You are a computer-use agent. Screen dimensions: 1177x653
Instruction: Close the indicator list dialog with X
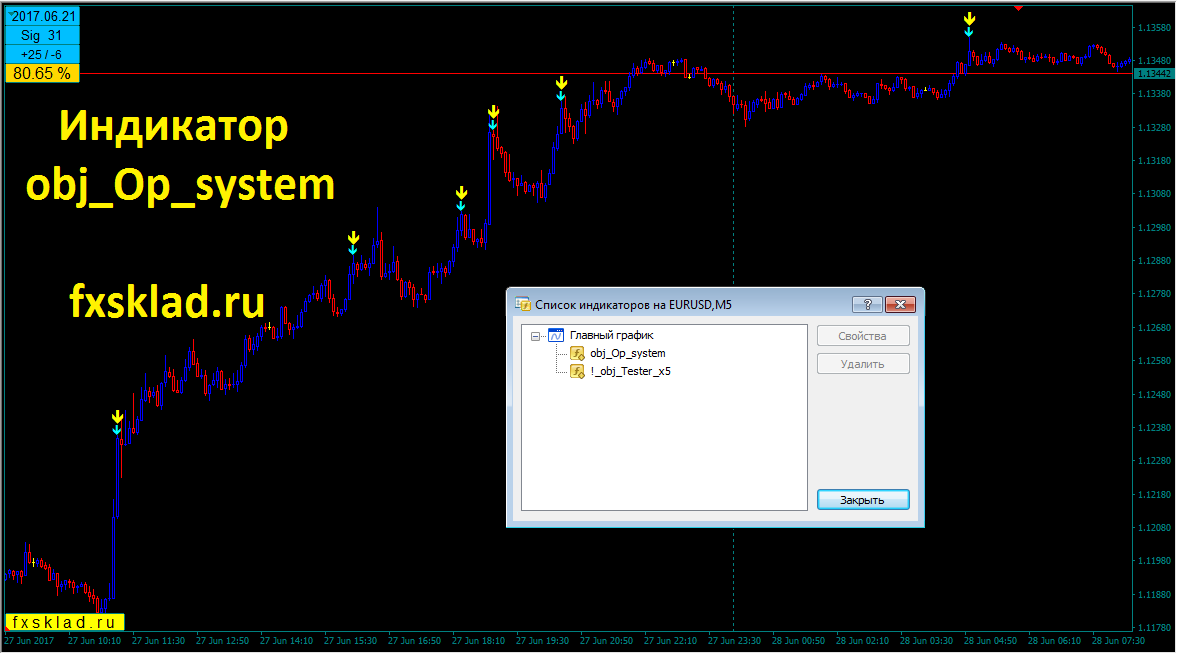(900, 304)
